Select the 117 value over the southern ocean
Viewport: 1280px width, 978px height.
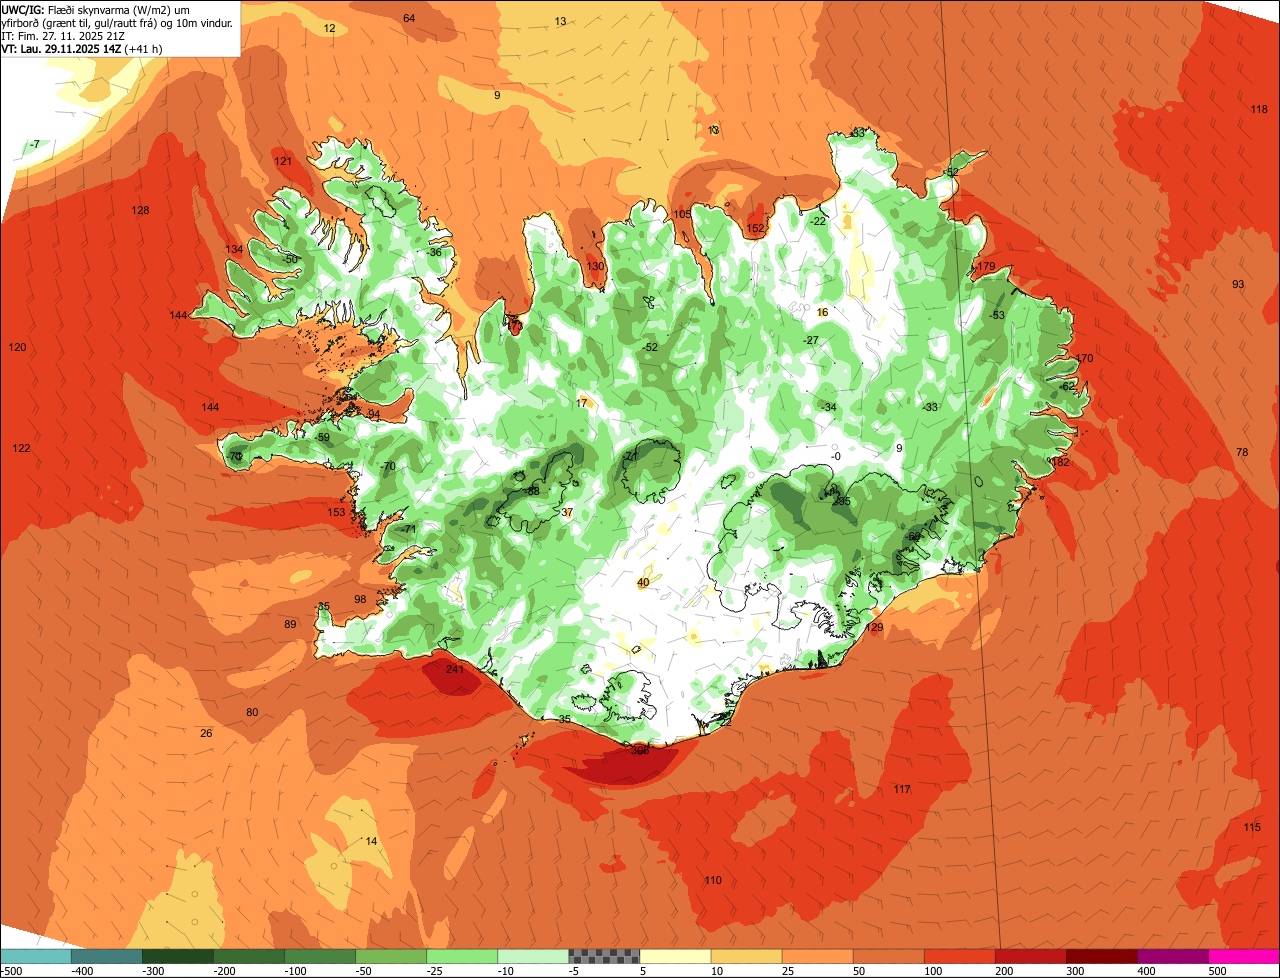902,790
